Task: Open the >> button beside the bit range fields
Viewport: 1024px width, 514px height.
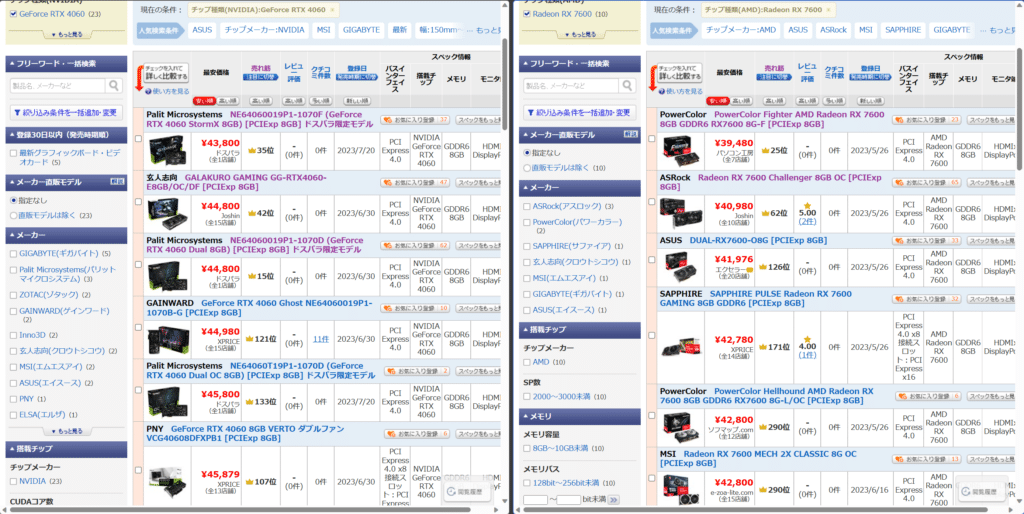Action: pyautogui.click(x=613, y=500)
